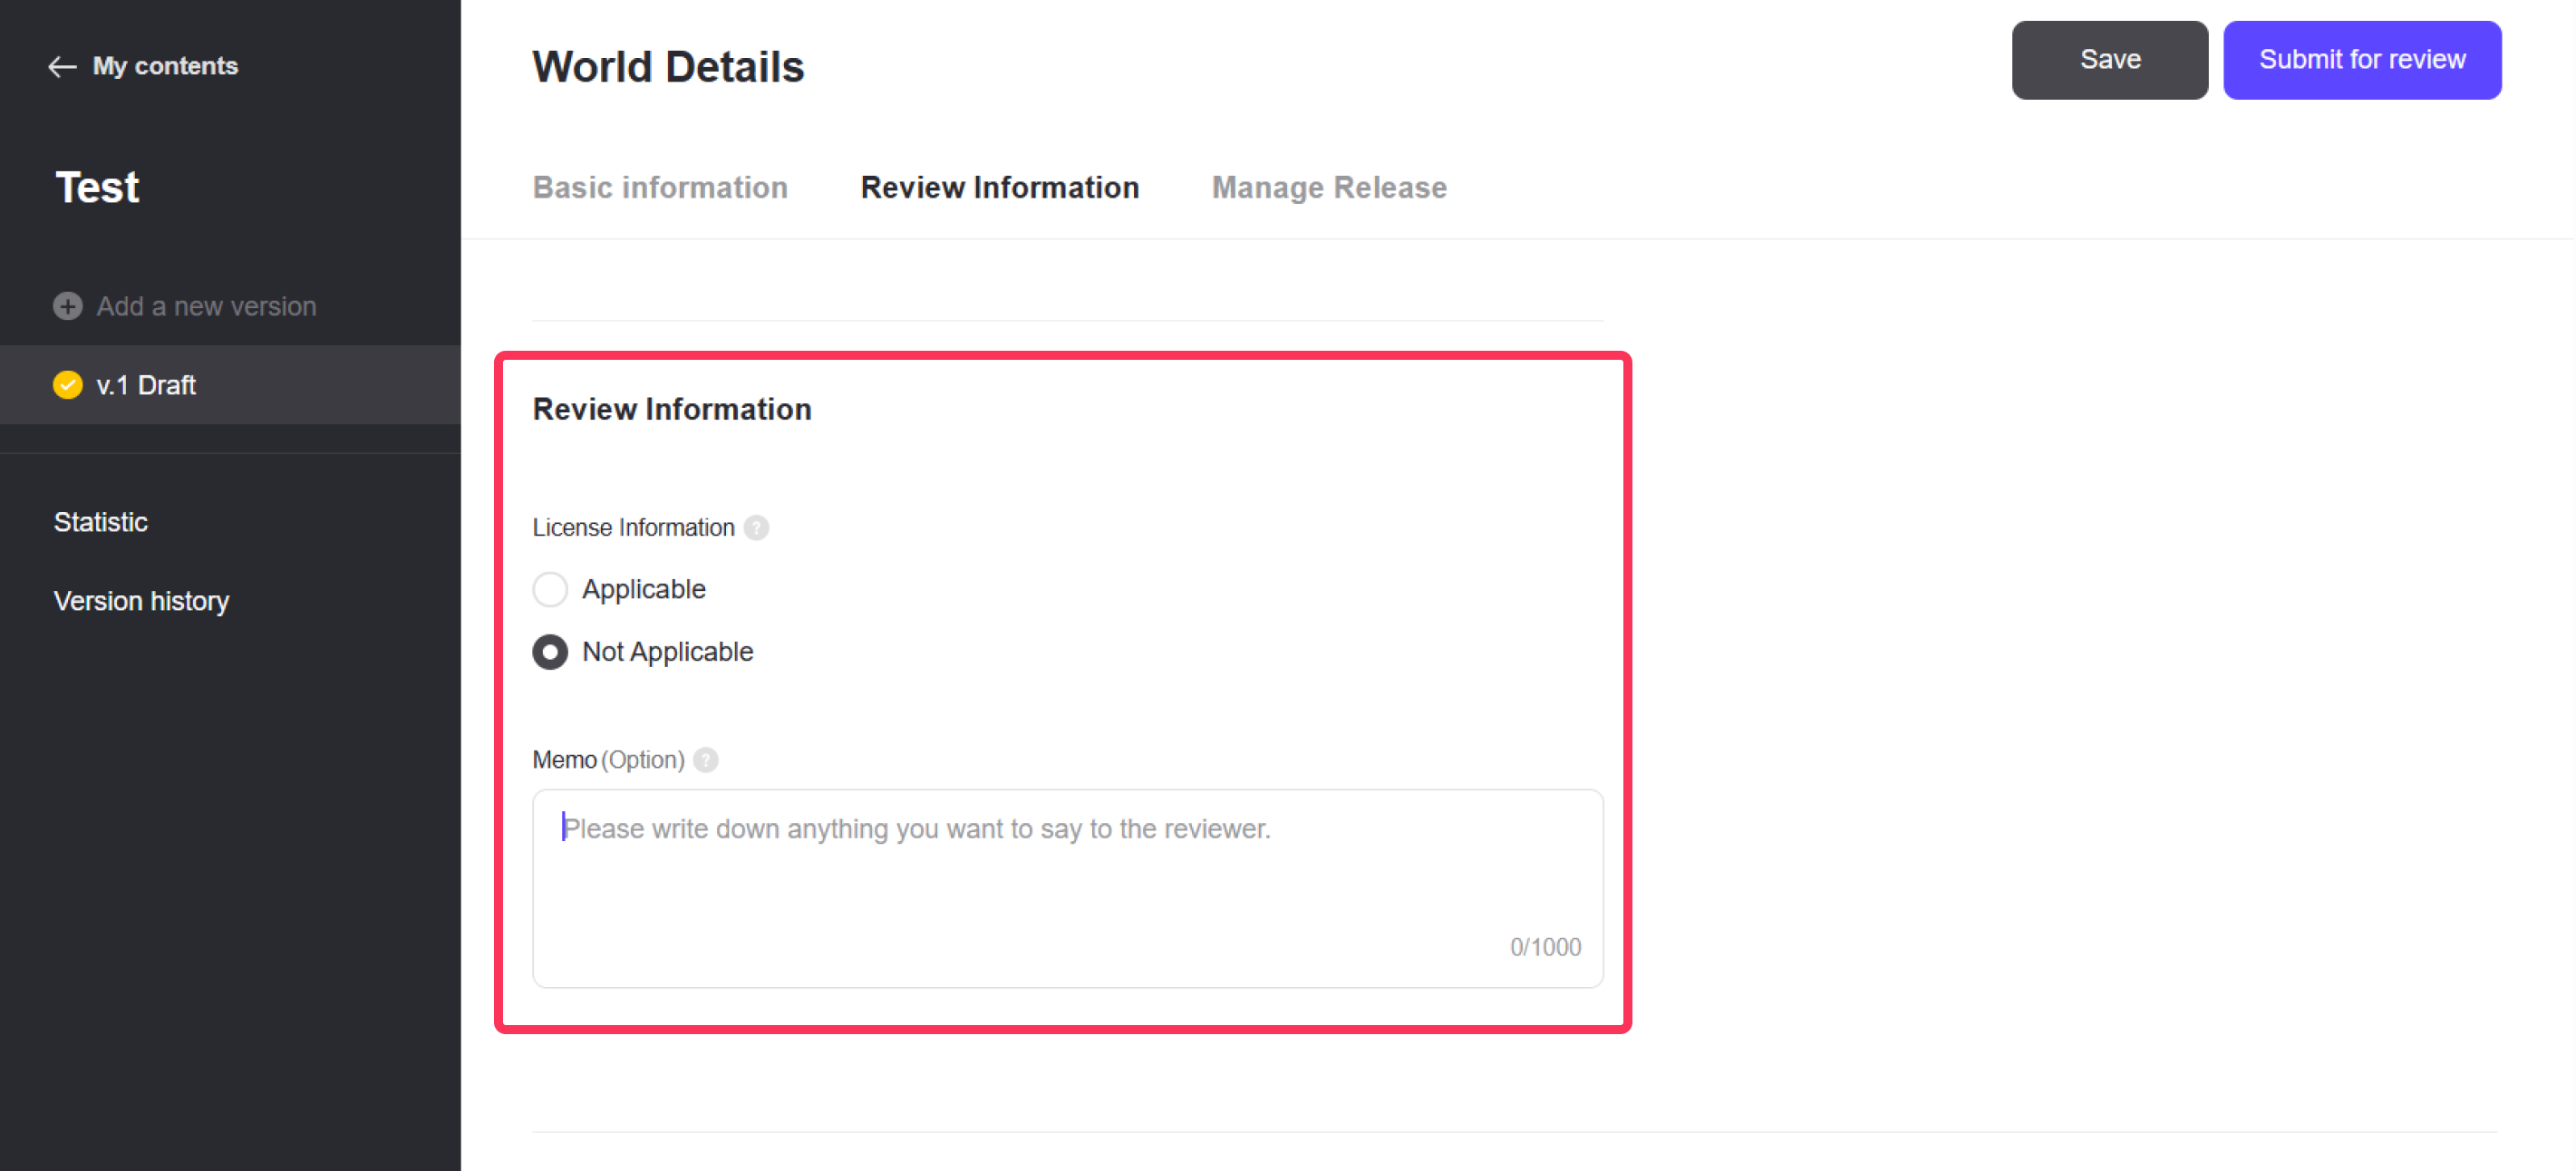Select the Not Applicable radio option
The height and width of the screenshot is (1171, 2576).
pos(550,652)
